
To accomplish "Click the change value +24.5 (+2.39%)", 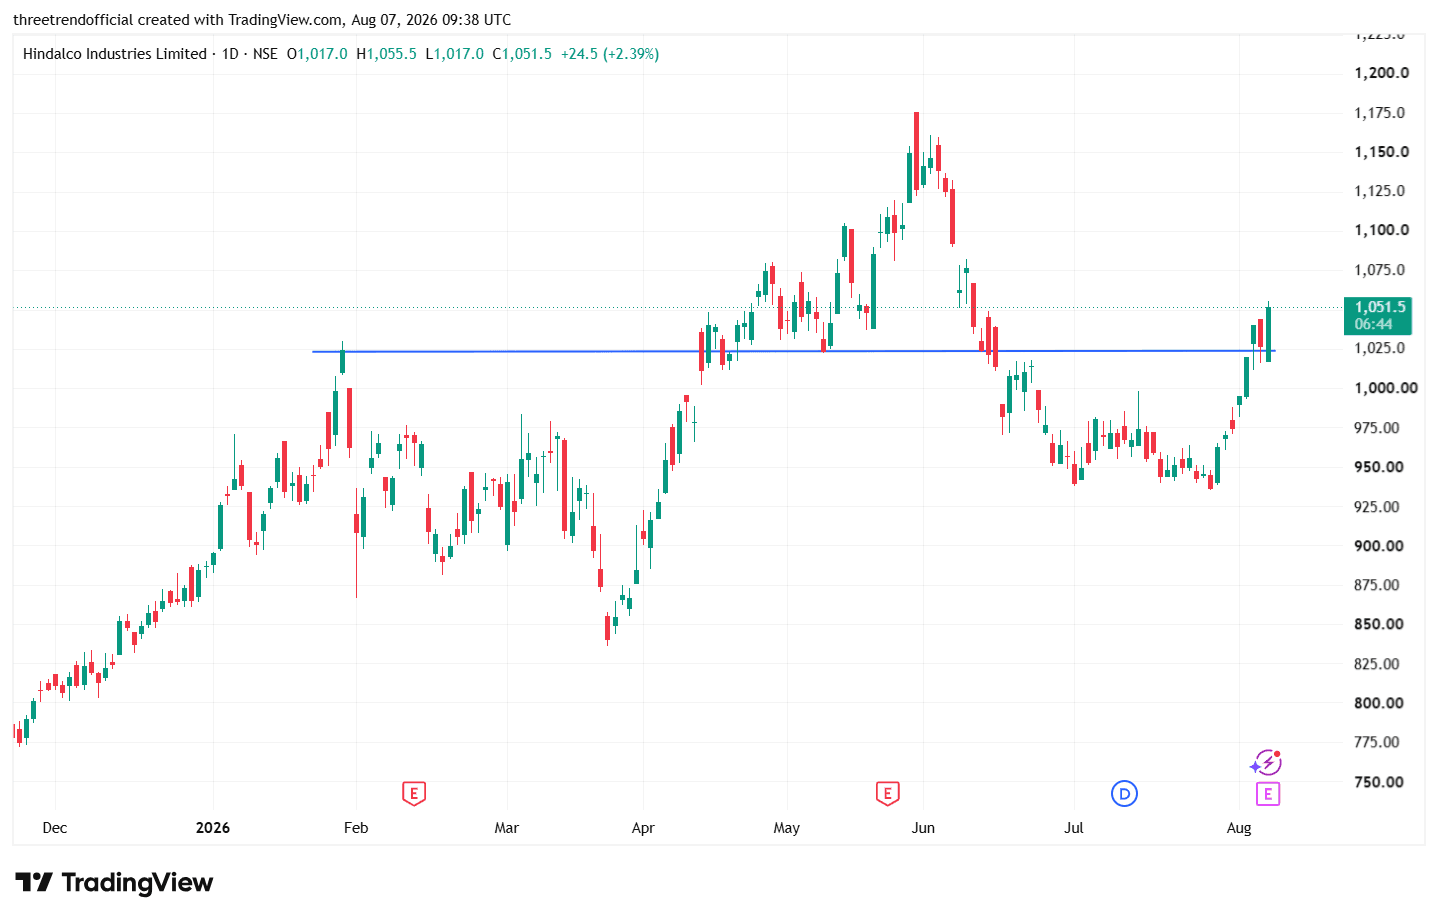I will coord(610,54).
